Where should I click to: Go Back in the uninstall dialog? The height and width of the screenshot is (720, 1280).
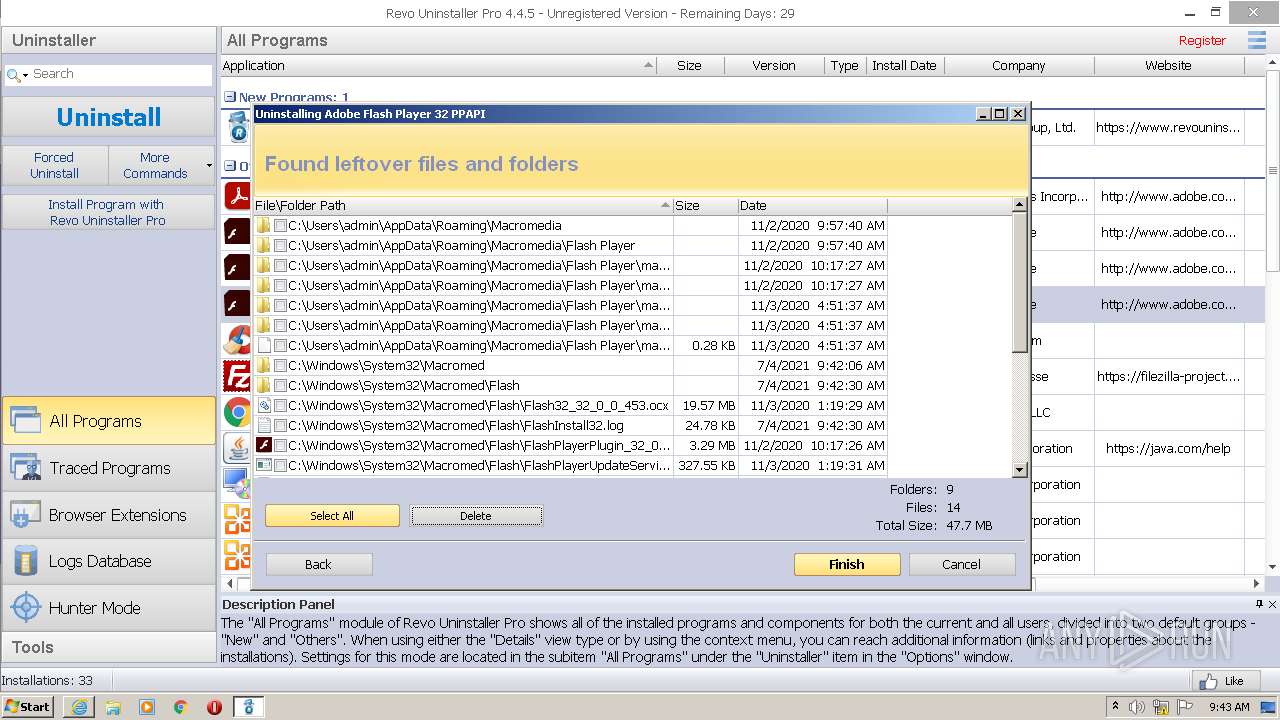coord(318,564)
